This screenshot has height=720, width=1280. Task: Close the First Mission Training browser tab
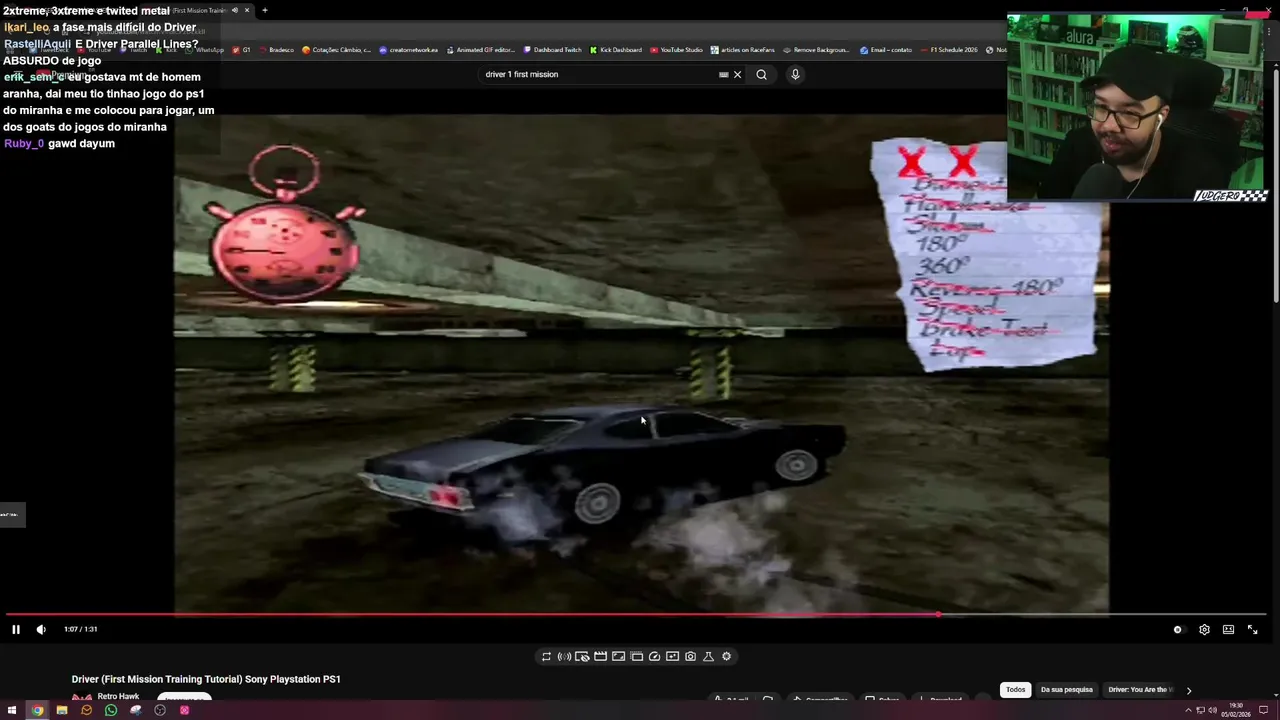pyautogui.click(x=247, y=10)
